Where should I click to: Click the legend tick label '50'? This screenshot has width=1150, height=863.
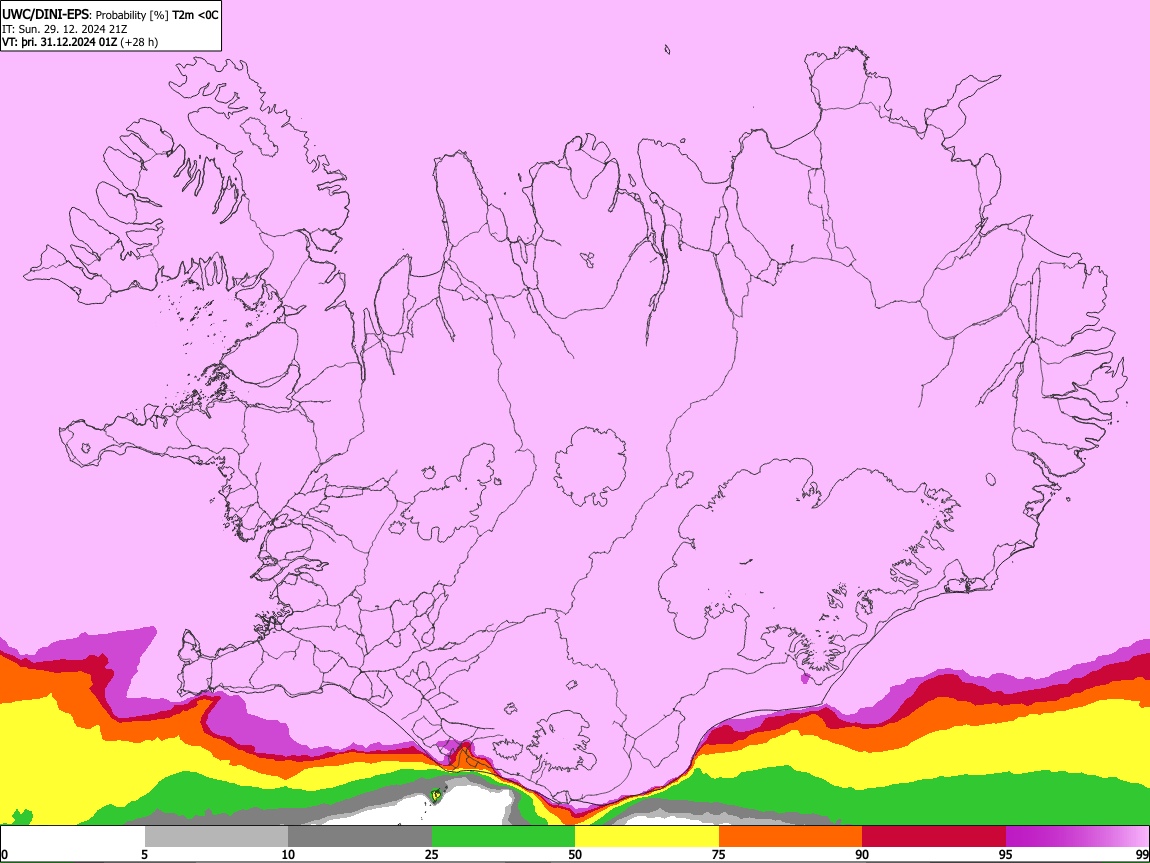(575, 855)
